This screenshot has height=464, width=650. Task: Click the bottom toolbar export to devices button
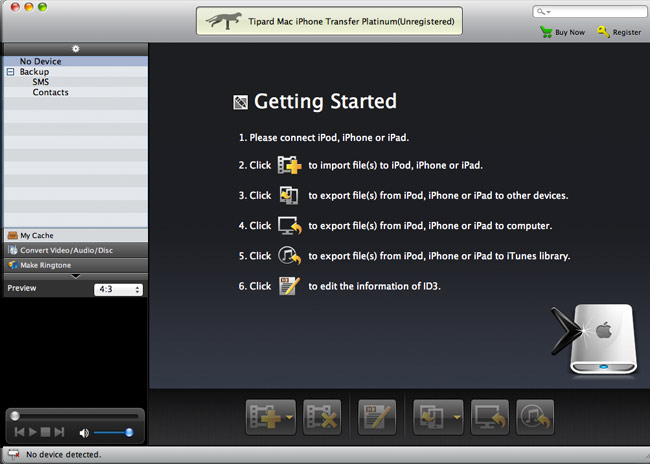tap(432, 417)
